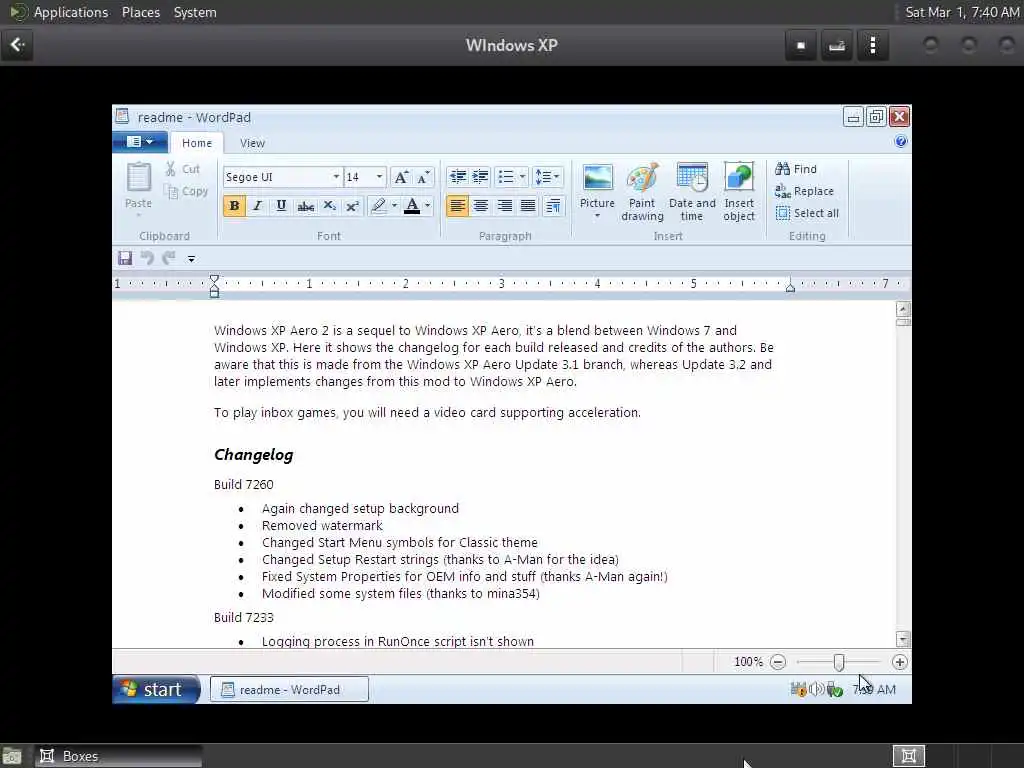
Task: Open the Boxes menu with three dots
Action: pos(872,45)
